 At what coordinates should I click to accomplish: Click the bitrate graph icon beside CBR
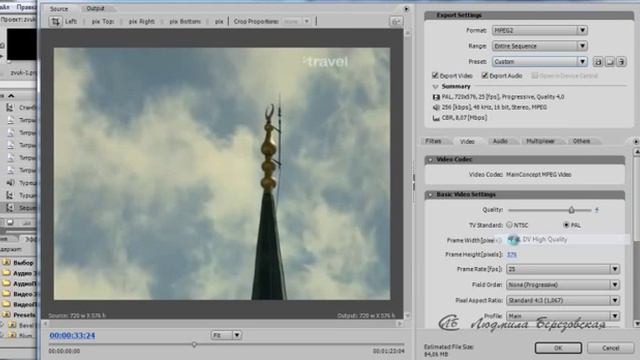pos(436,118)
